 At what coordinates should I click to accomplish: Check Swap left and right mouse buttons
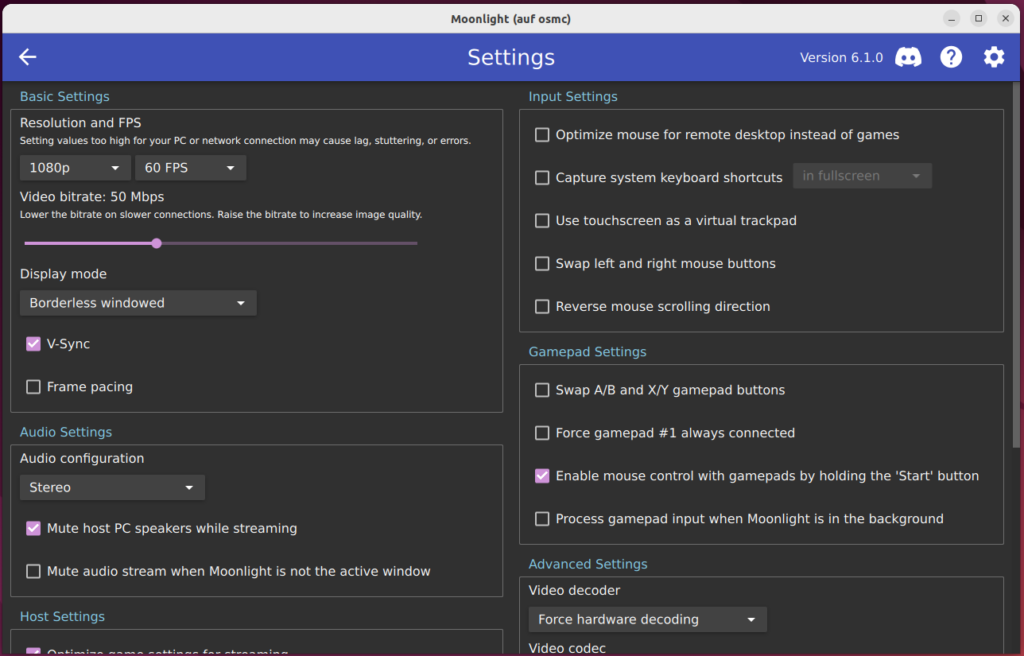[542, 264]
